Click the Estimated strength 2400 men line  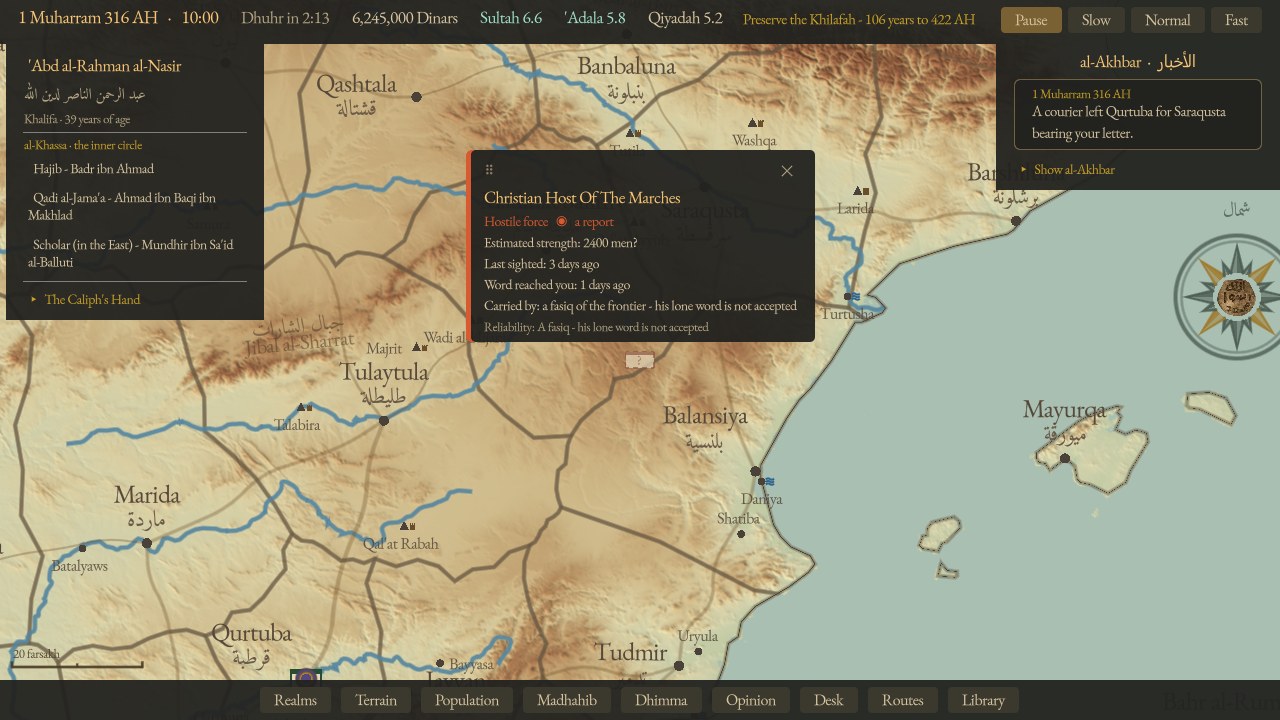[x=561, y=243]
